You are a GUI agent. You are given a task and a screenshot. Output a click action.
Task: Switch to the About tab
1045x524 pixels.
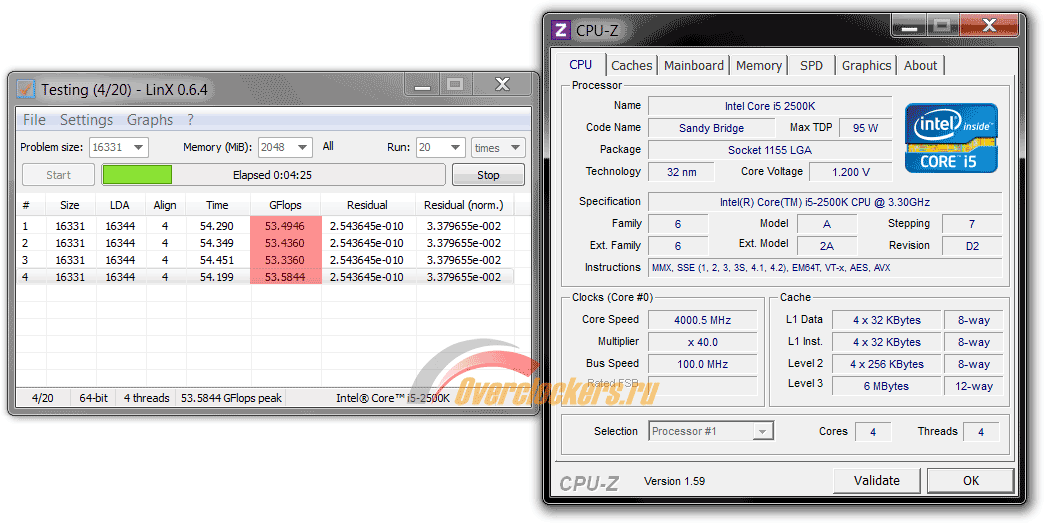[x=920, y=65]
